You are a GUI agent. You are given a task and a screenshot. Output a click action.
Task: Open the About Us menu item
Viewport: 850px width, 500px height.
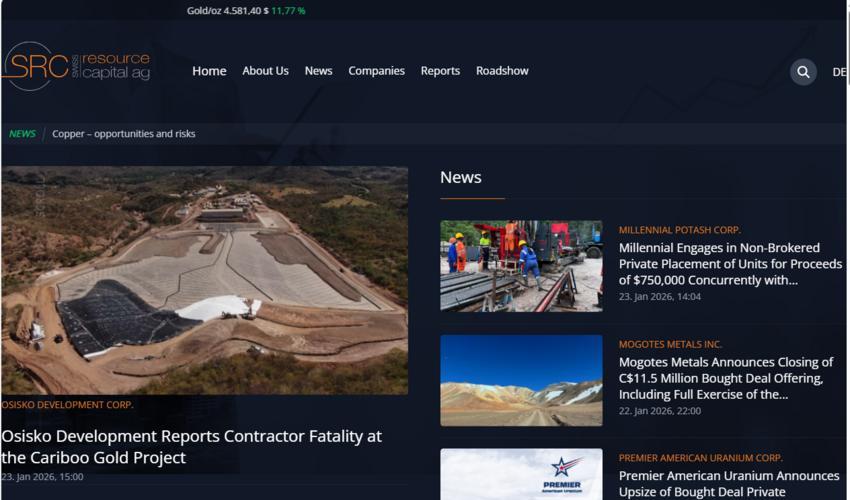pyautogui.click(x=265, y=71)
